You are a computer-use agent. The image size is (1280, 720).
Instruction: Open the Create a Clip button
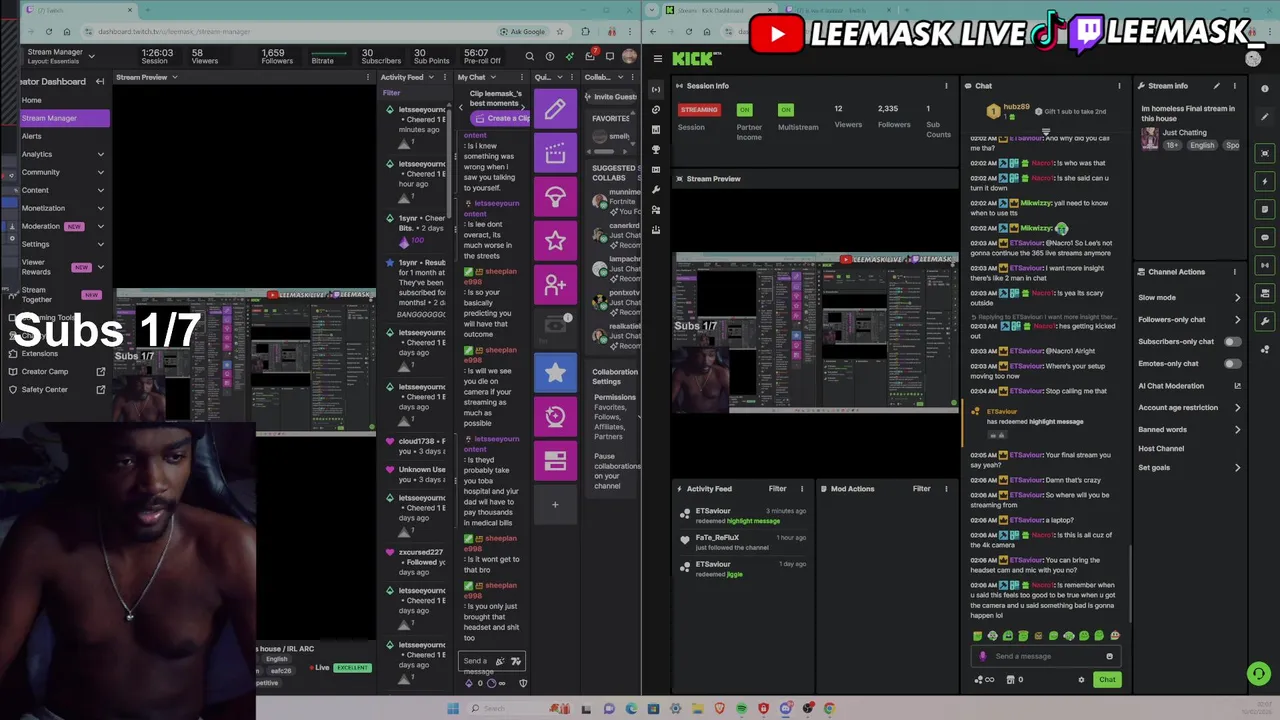[x=499, y=118]
